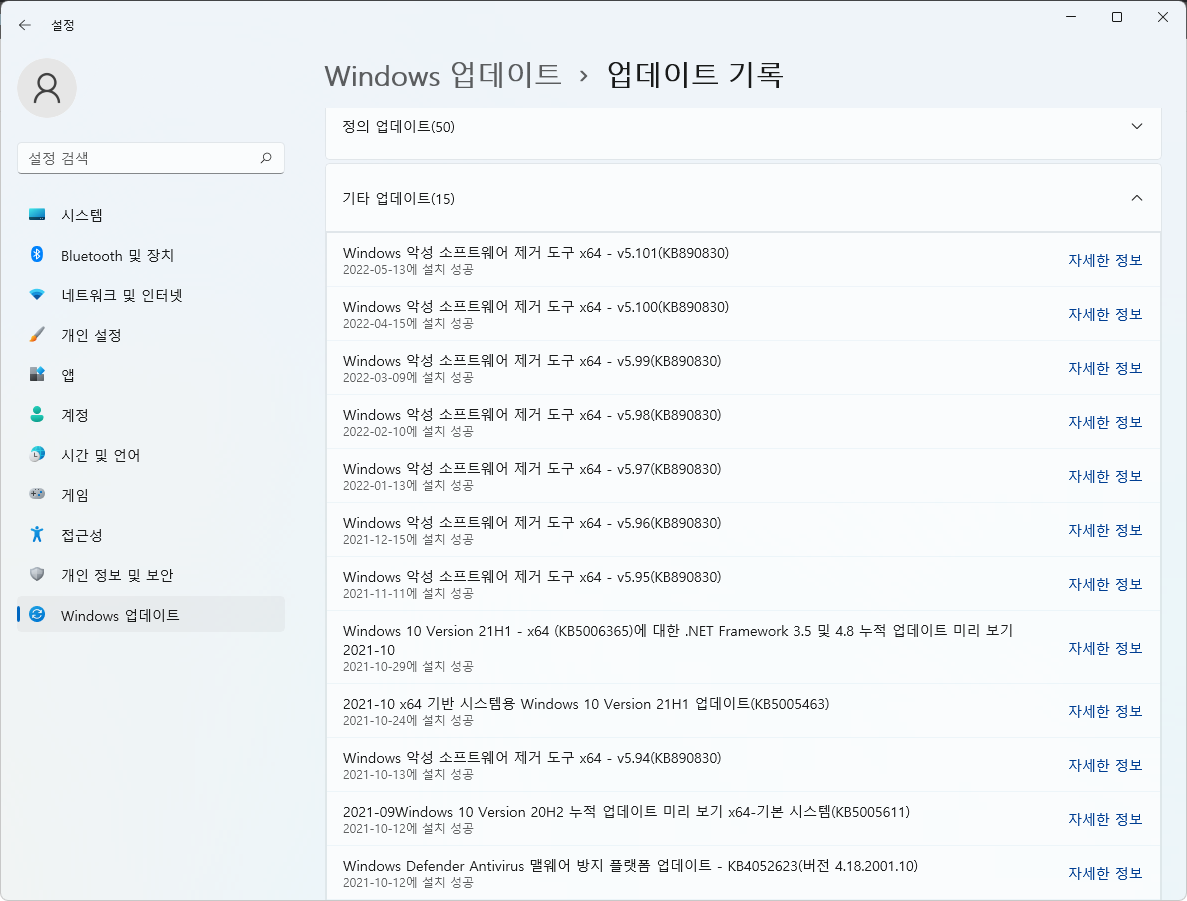Open 시스템 settings page
Viewport: 1187px width, 901px height.
click(151, 215)
